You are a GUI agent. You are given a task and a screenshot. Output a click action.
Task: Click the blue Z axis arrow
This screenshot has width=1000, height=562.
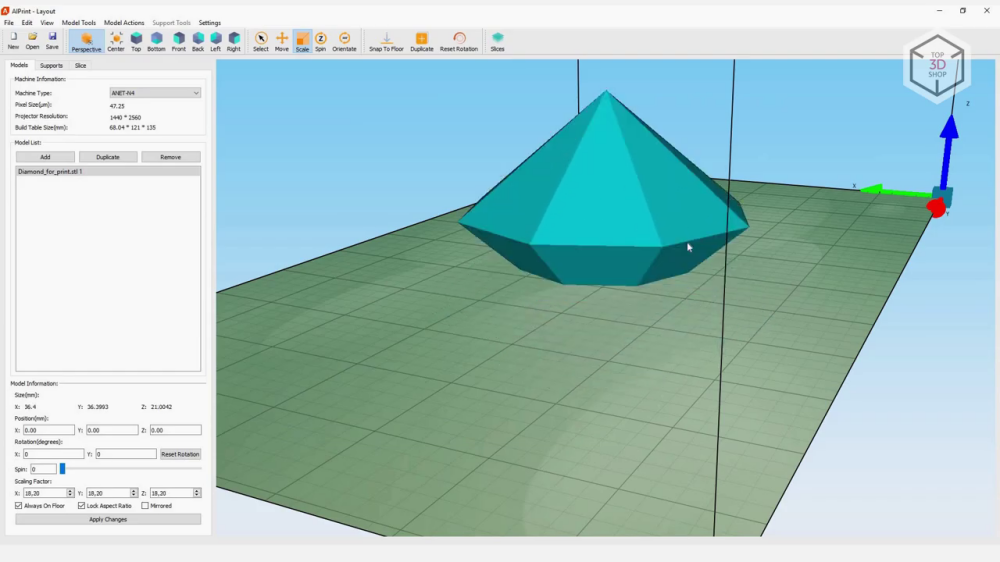(x=948, y=150)
